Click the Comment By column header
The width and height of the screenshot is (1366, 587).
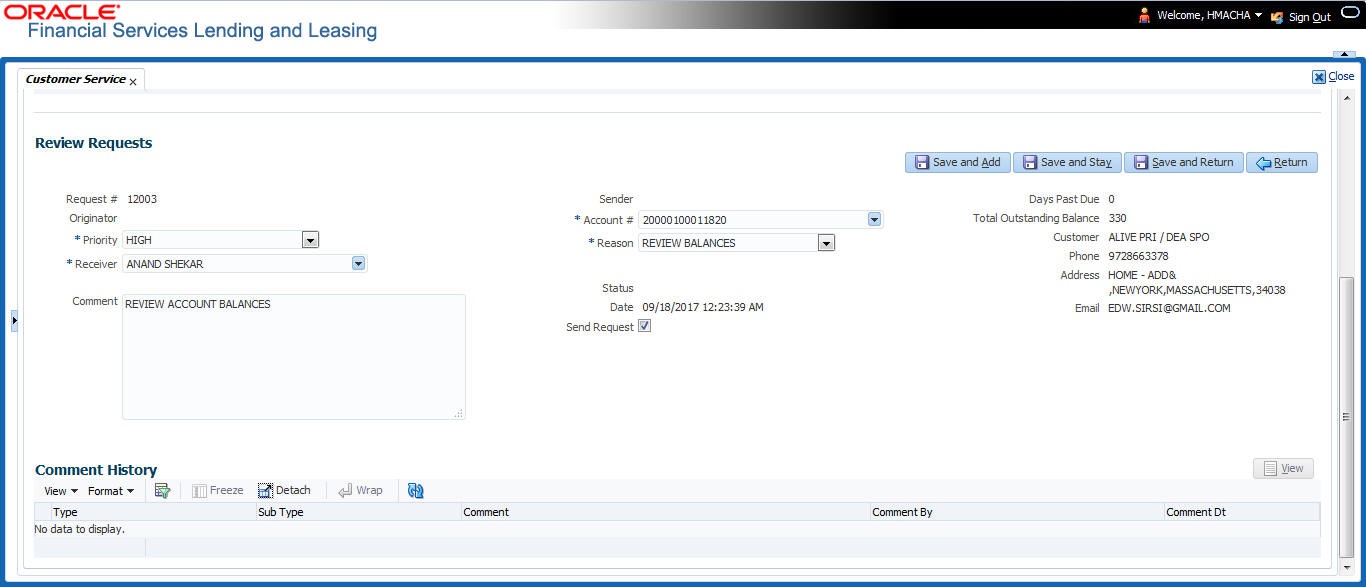[1018, 512]
